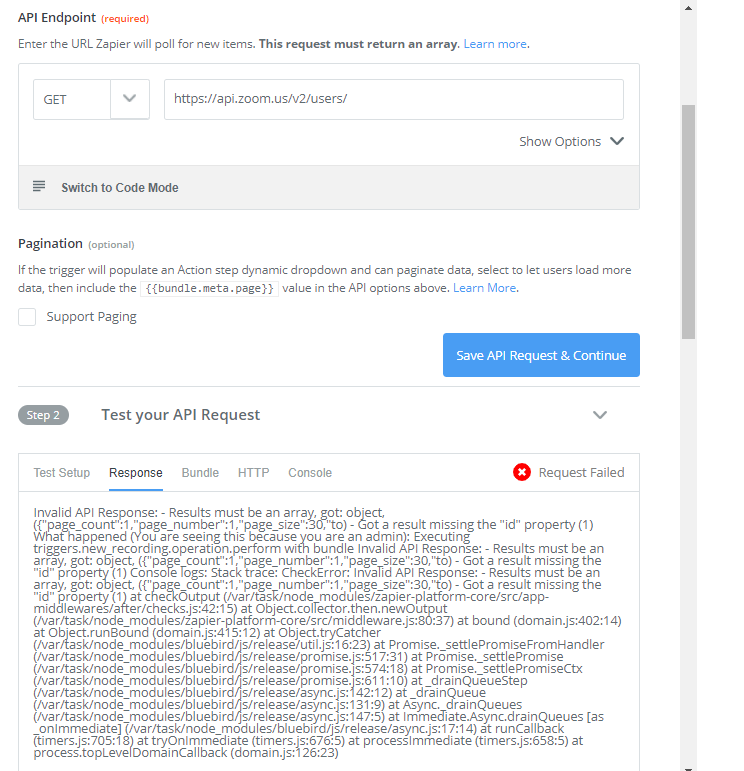Screen dimensions: 744x771
Task: Collapse the Test your API Request section
Action: (x=600, y=415)
